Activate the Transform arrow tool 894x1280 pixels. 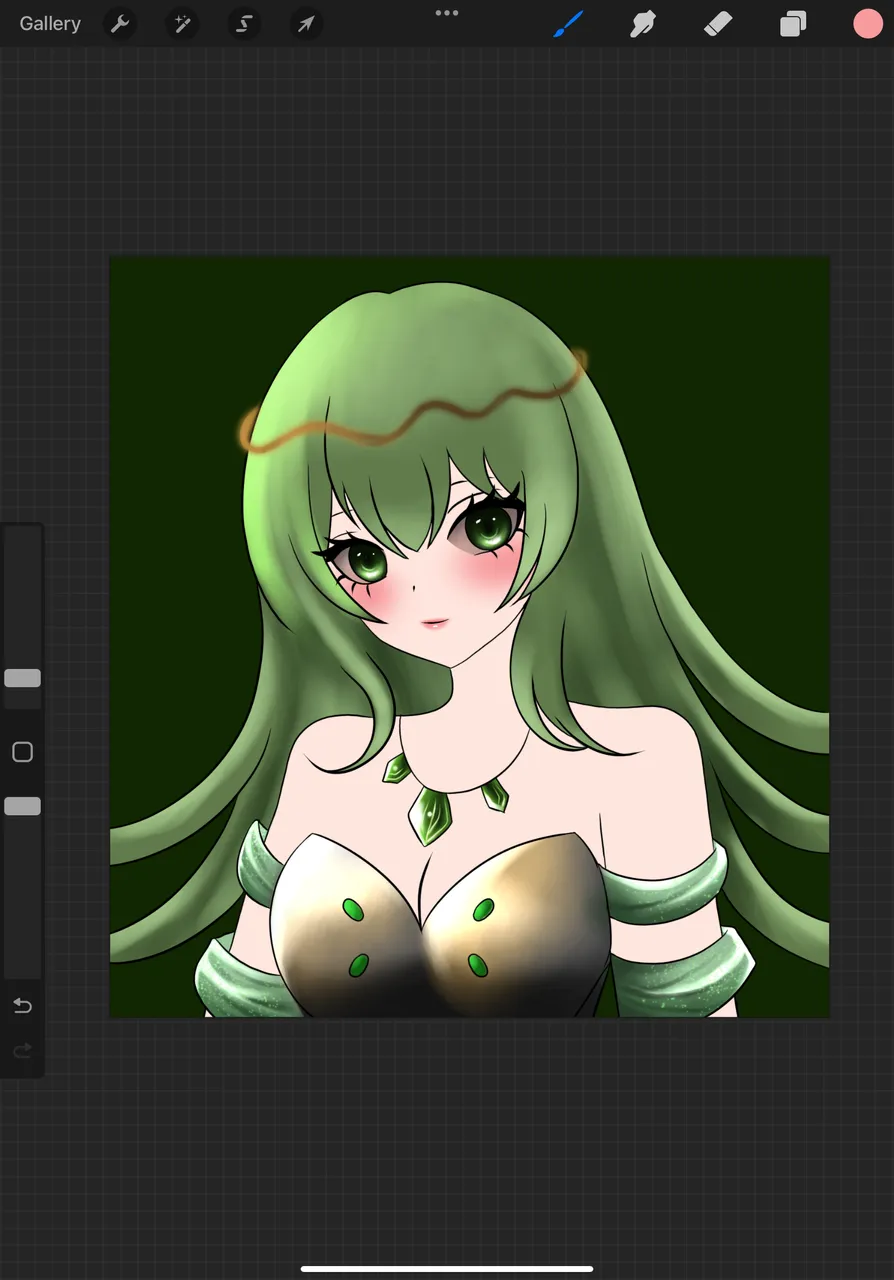tap(306, 24)
